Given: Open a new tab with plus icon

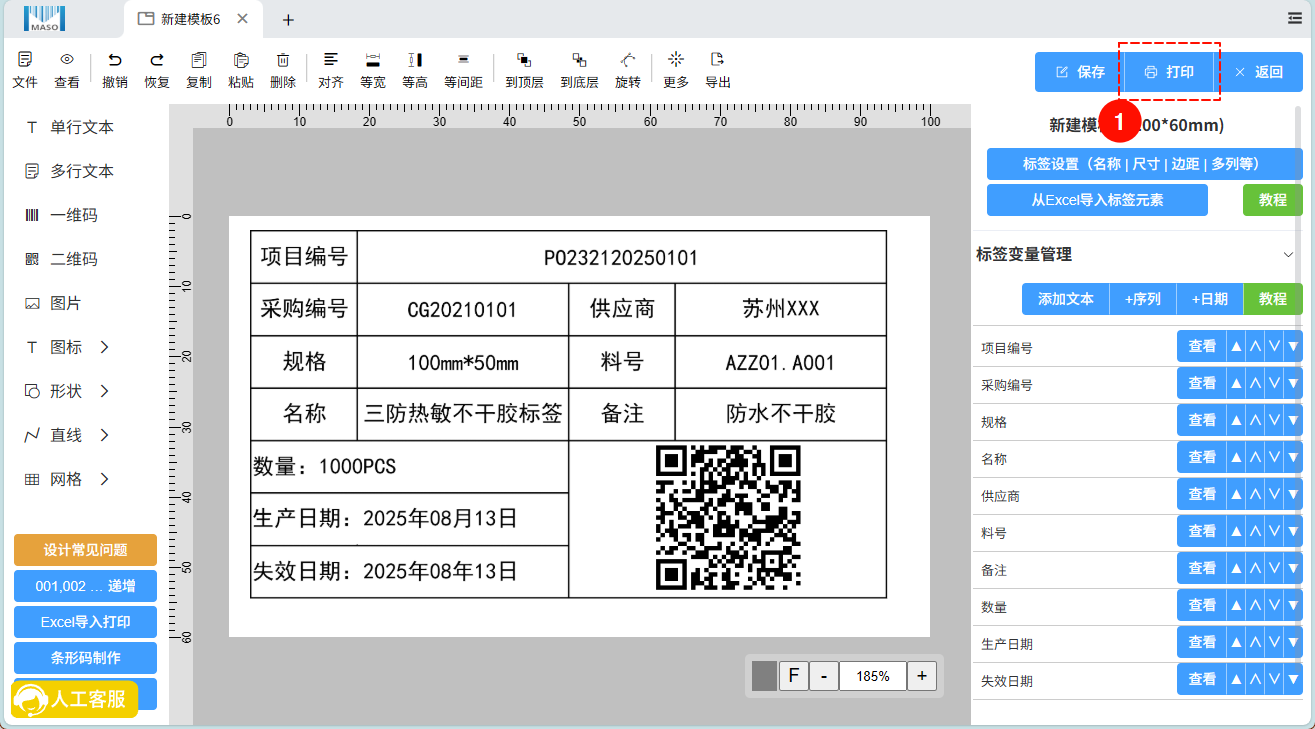Looking at the screenshot, I should coord(288,19).
